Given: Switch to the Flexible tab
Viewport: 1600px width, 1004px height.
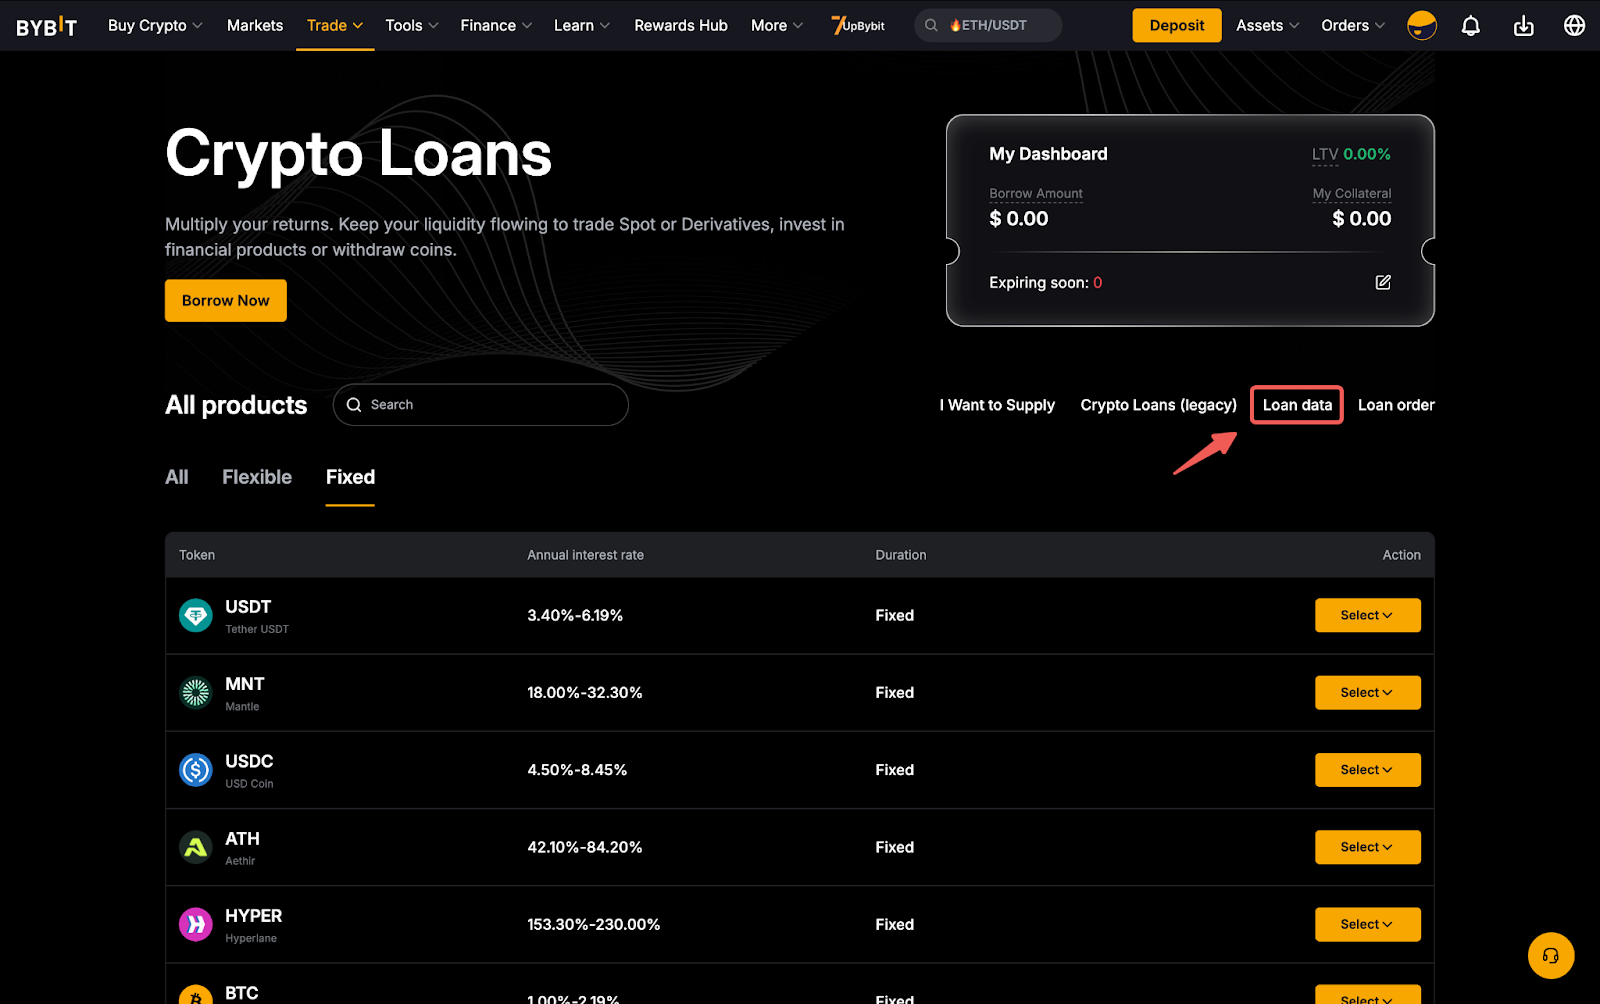Looking at the screenshot, I should pos(257,477).
